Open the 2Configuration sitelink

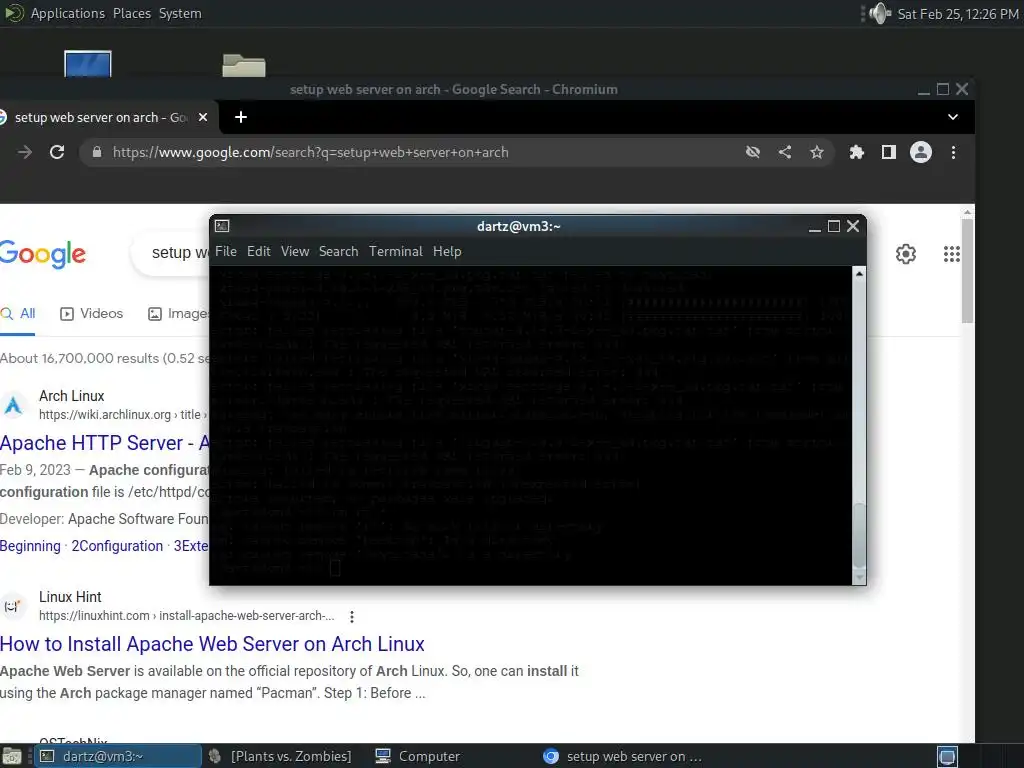click(x=118, y=546)
